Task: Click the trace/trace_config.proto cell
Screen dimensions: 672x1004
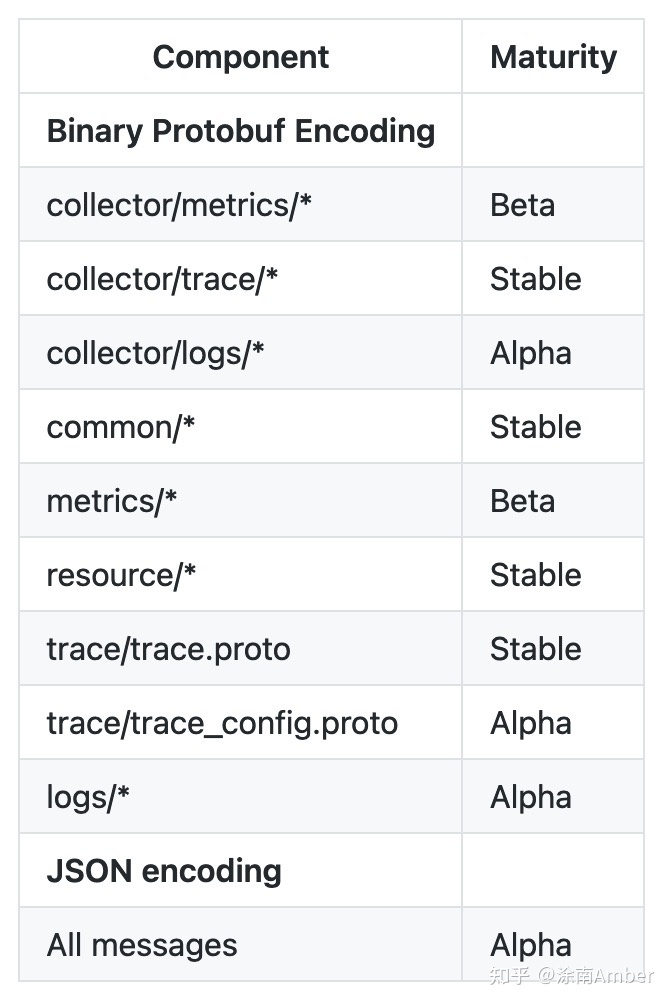Action: pos(222,723)
